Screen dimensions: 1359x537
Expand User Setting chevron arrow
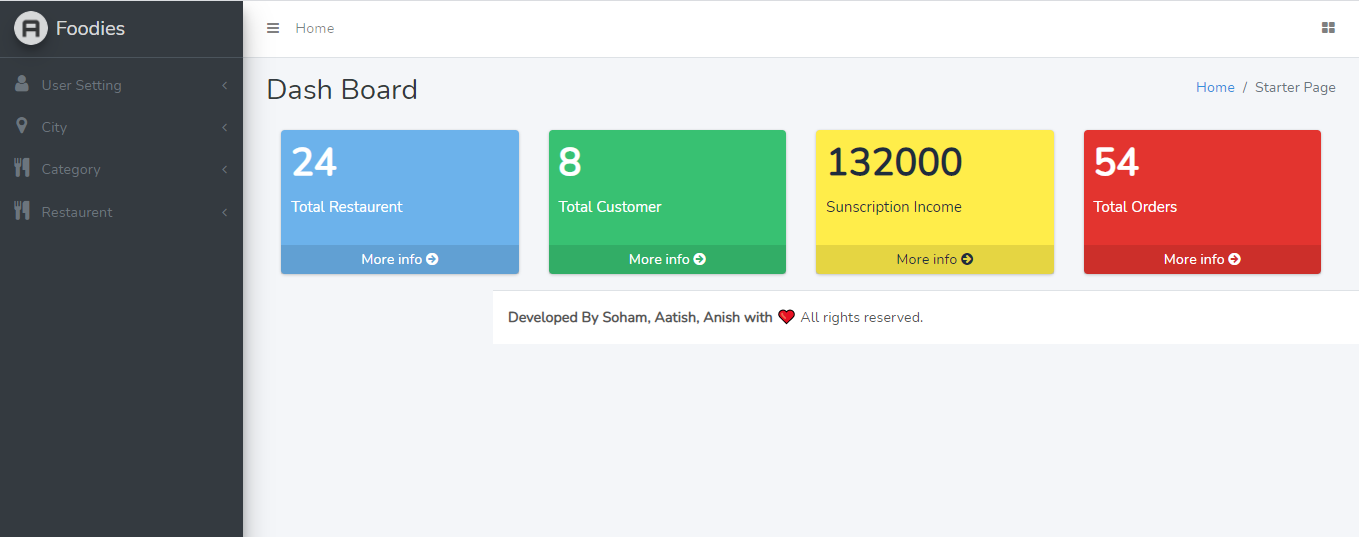click(225, 86)
